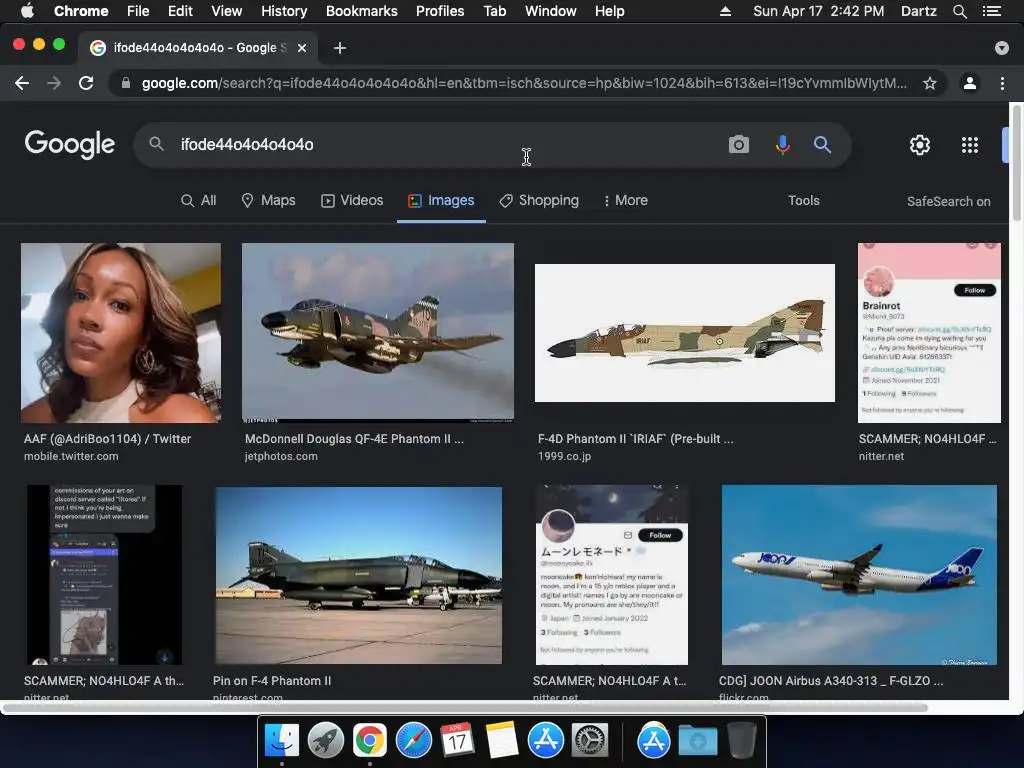Open the tab search dropdown arrow

[x=1002, y=48]
